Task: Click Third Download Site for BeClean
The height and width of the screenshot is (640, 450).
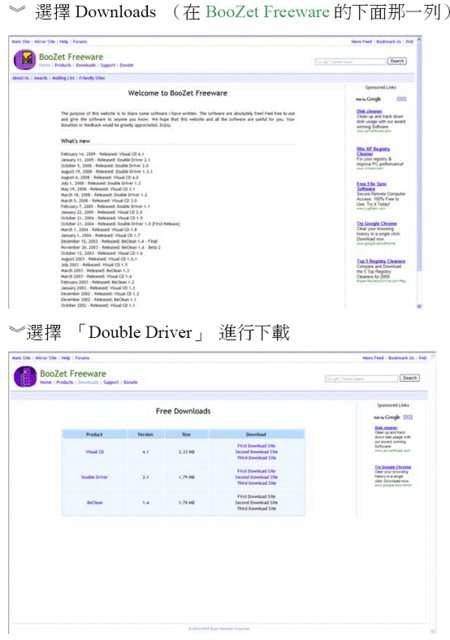Action: click(256, 509)
